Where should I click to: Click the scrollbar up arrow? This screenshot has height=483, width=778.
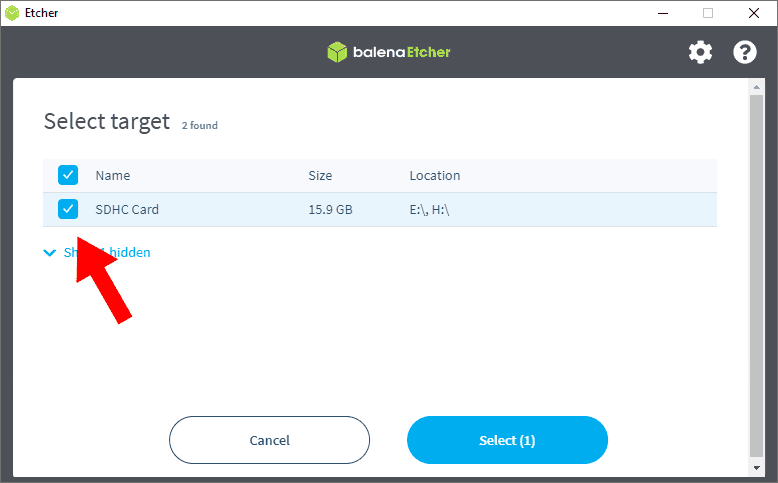[x=756, y=87]
